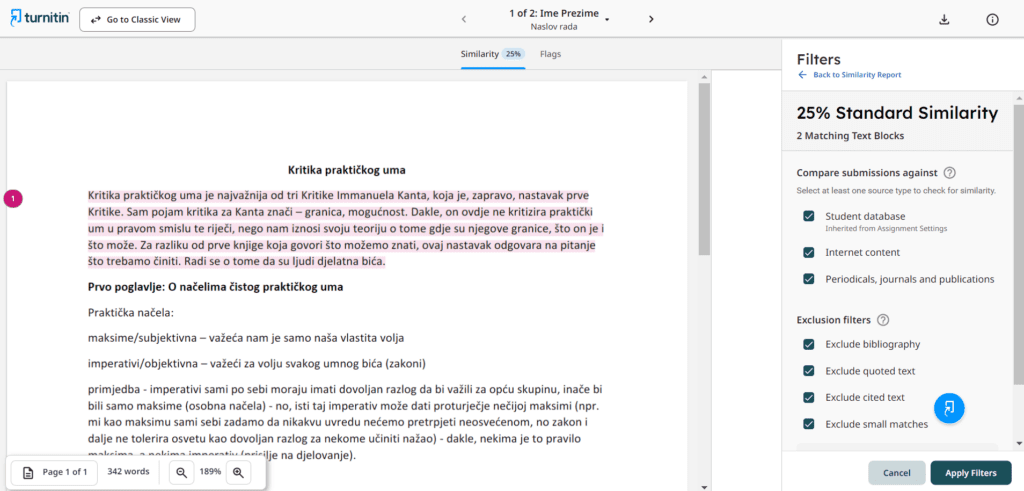1024x491 pixels.
Task: Click line starting imperativi/objektivna
Action: (x=257, y=363)
